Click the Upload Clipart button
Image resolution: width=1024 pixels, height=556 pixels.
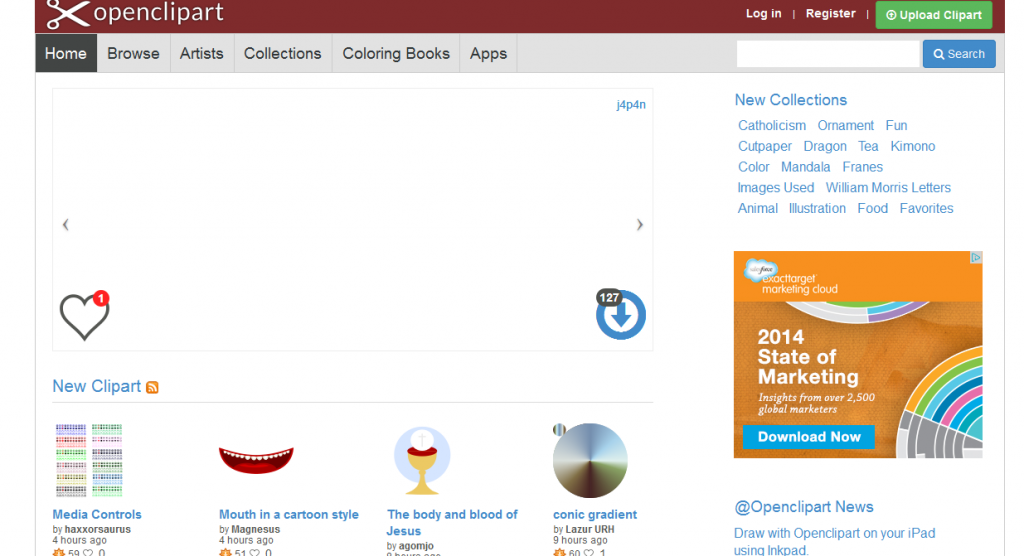tap(934, 14)
